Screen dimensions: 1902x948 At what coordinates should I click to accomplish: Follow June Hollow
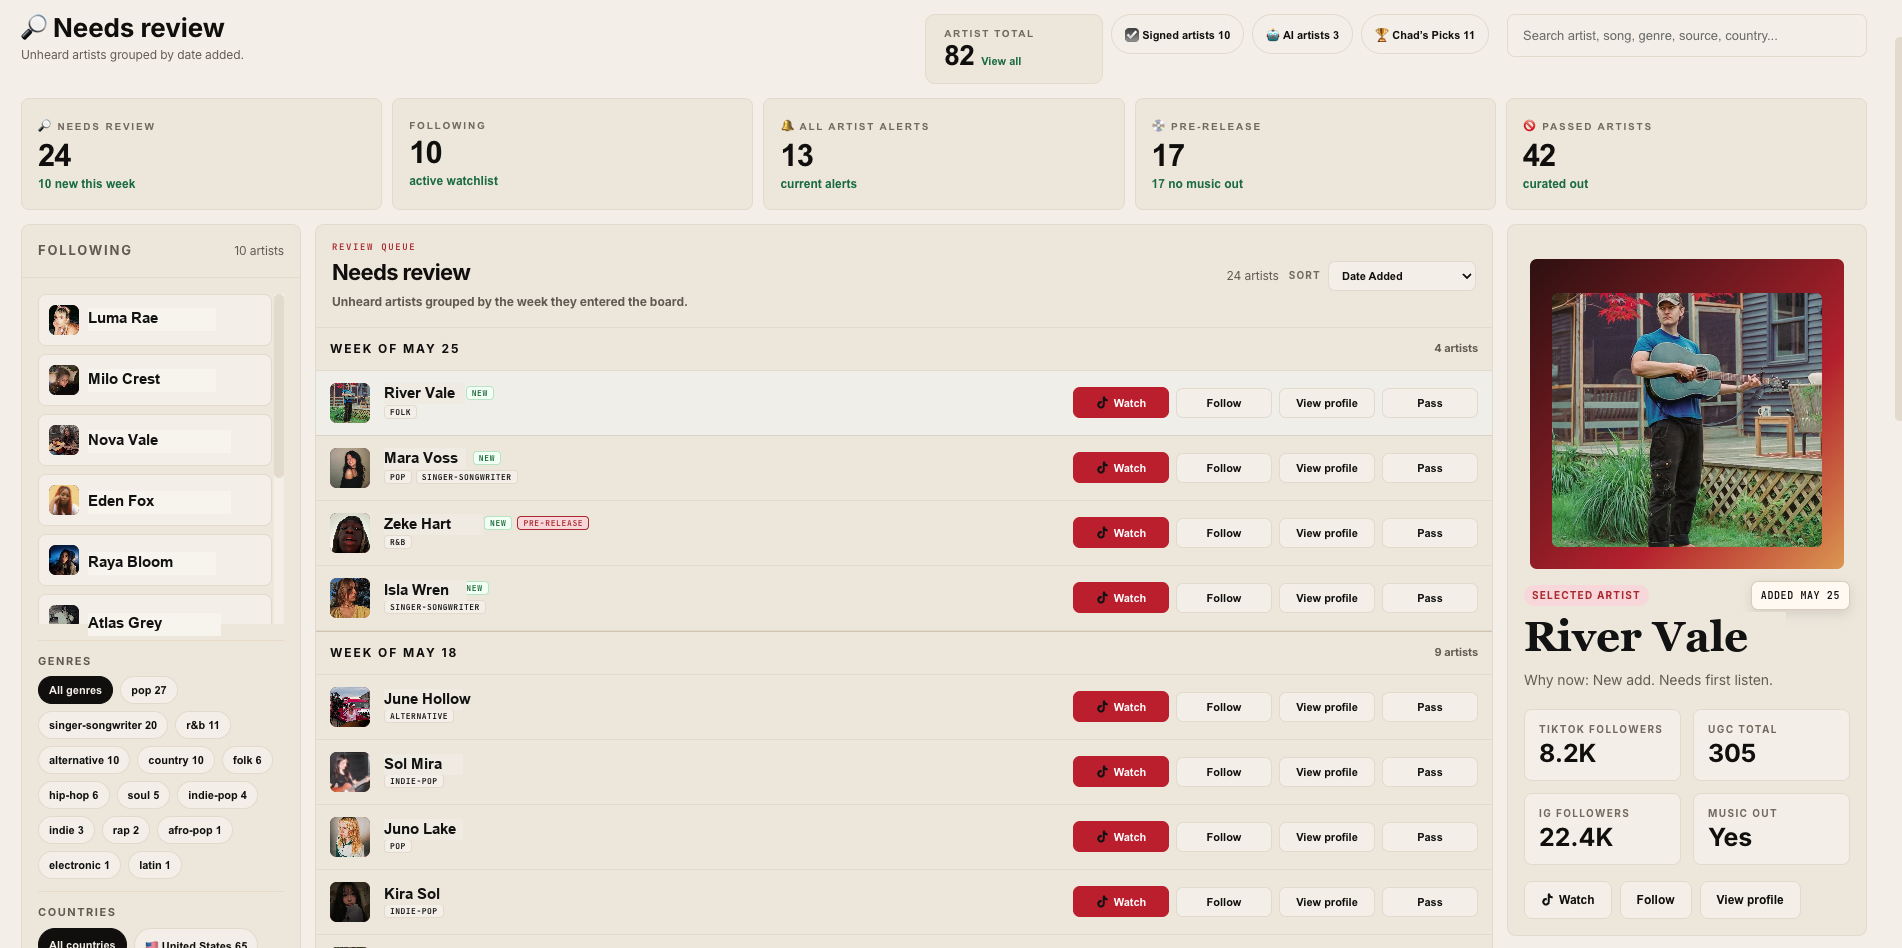pyautogui.click(x=1224, y=707)
